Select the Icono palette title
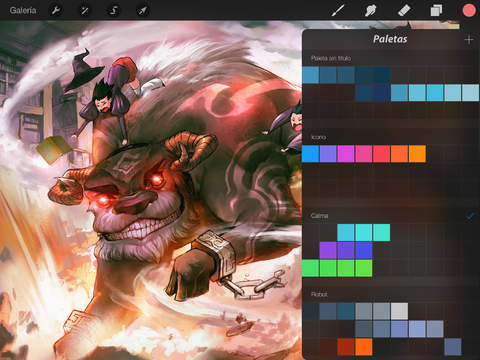The image size is (480, 360). 318,137
